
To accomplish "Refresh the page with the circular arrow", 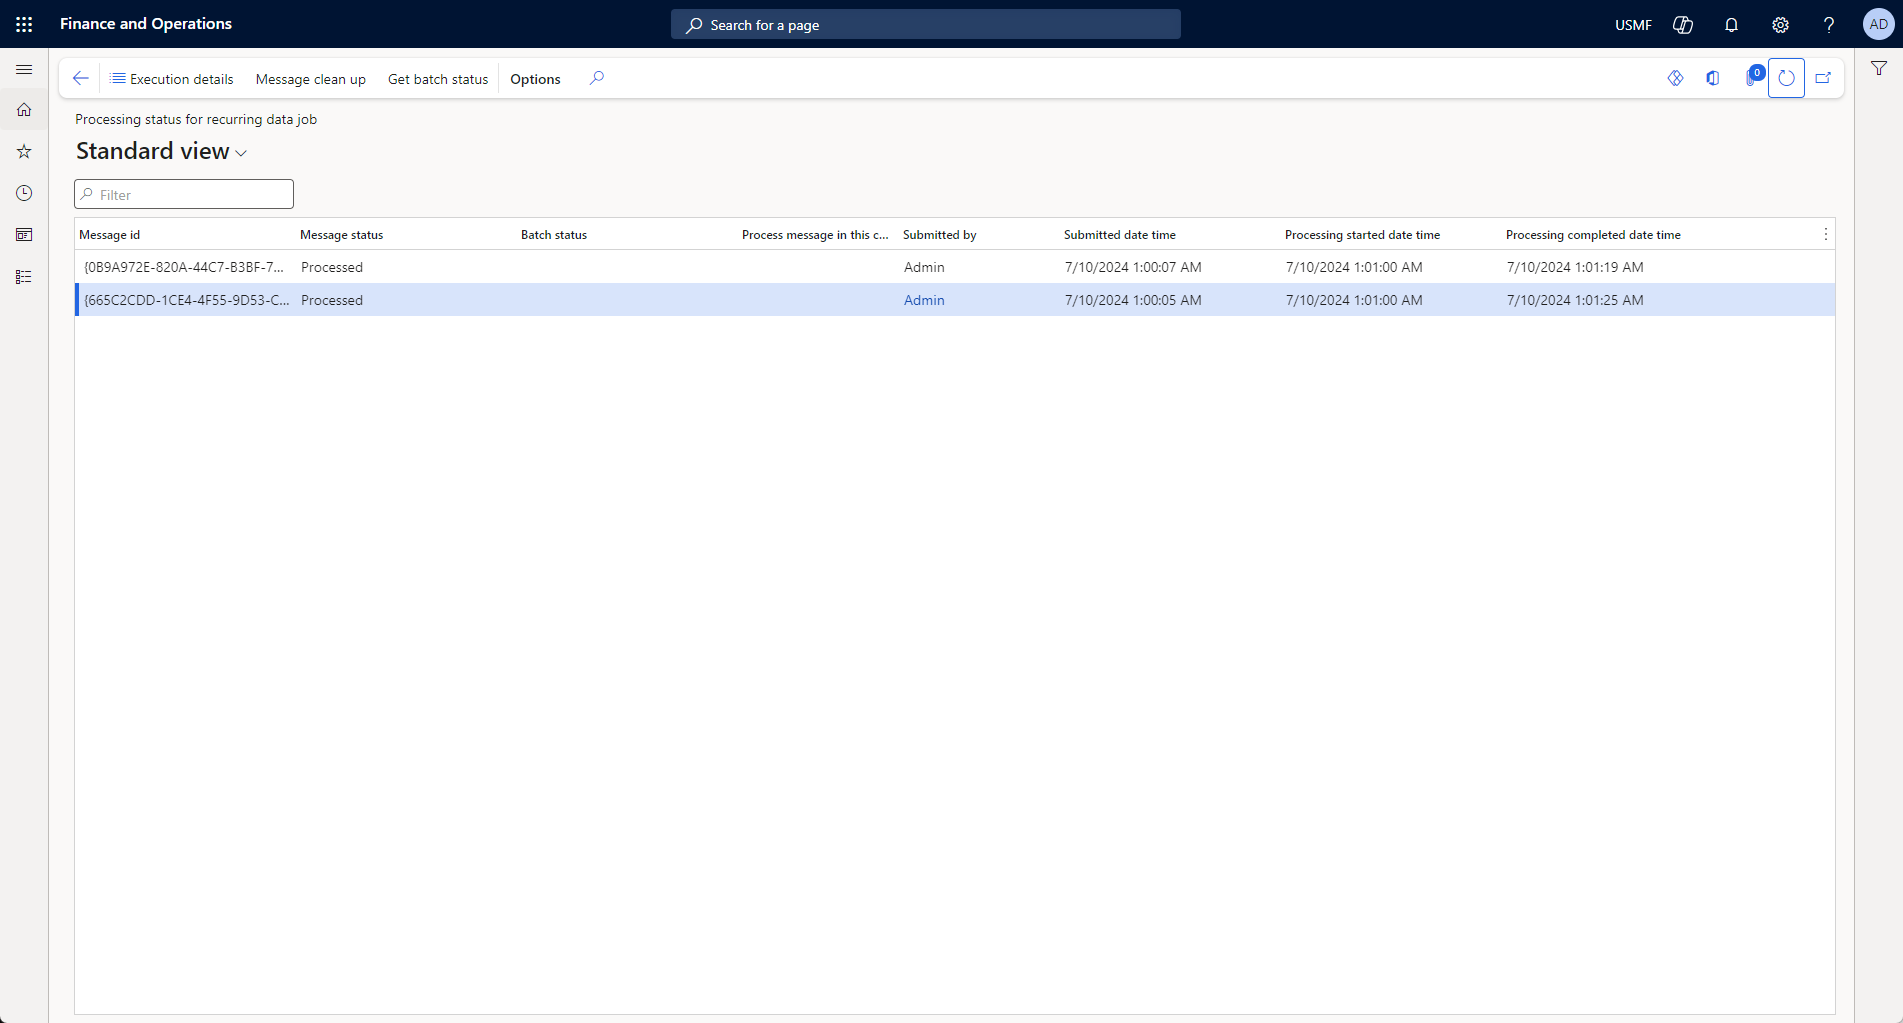I will 1786,78.
